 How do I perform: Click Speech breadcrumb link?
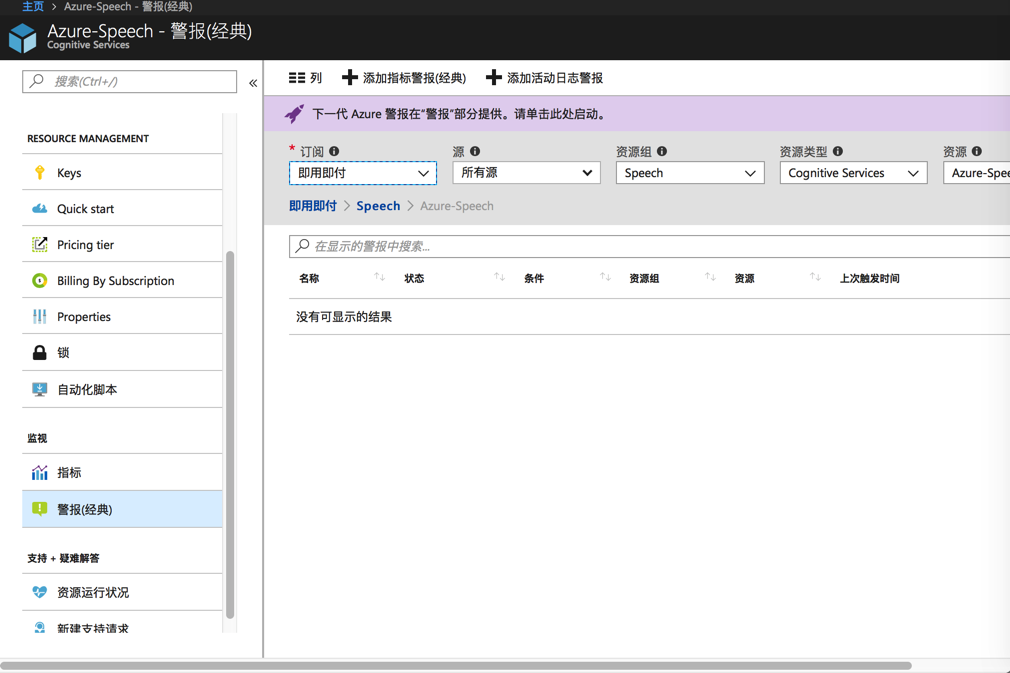[378, 206]
